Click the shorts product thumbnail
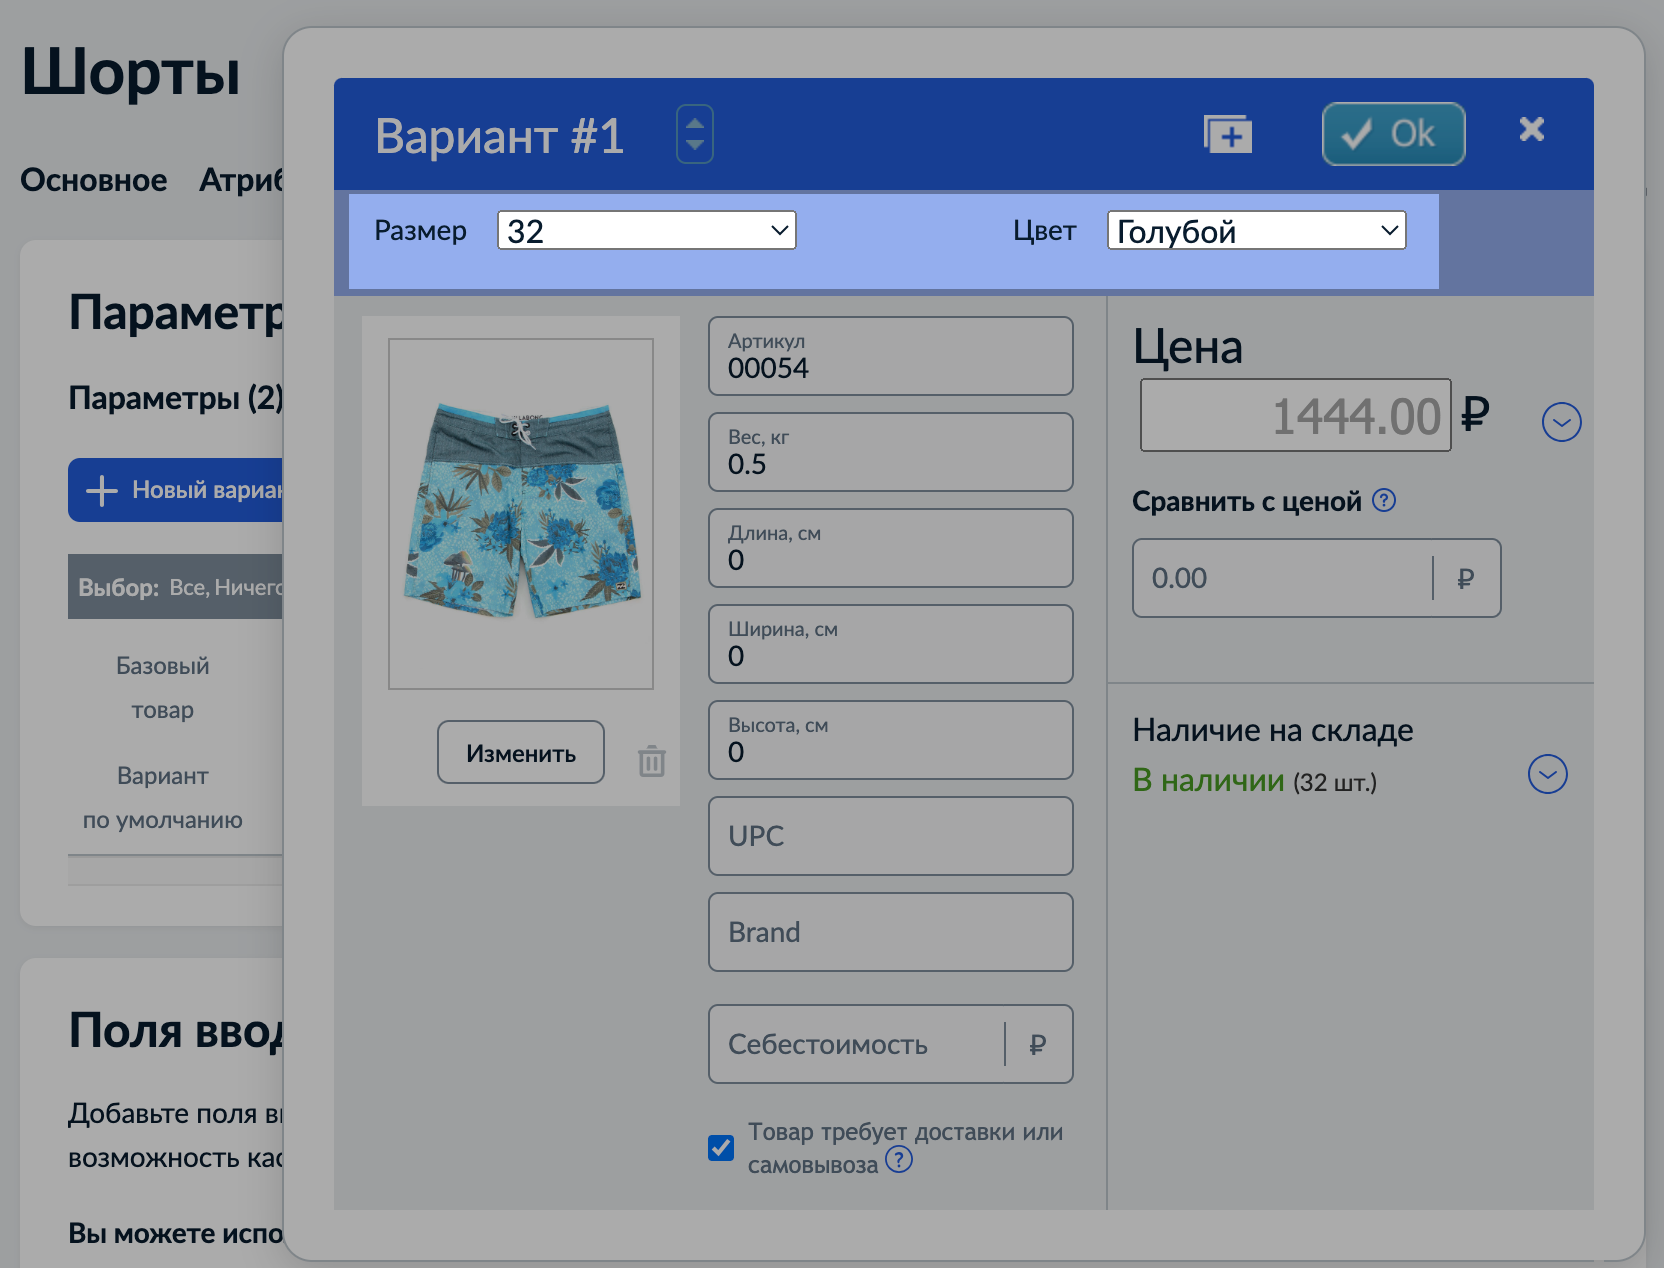This screenshot has width=1664, height=1268. point(521,514)
